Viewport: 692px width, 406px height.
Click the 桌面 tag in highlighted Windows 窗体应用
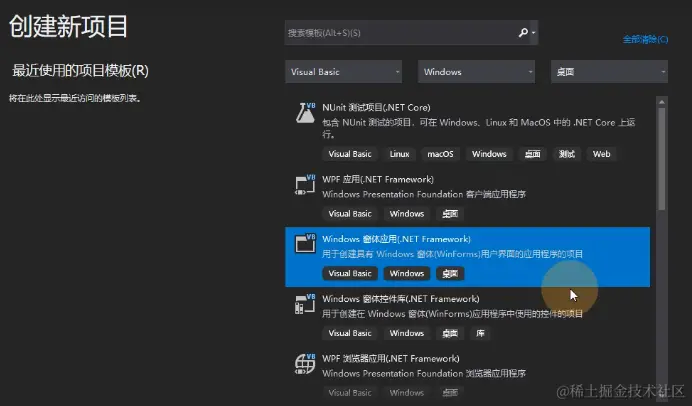coord(450,274)
